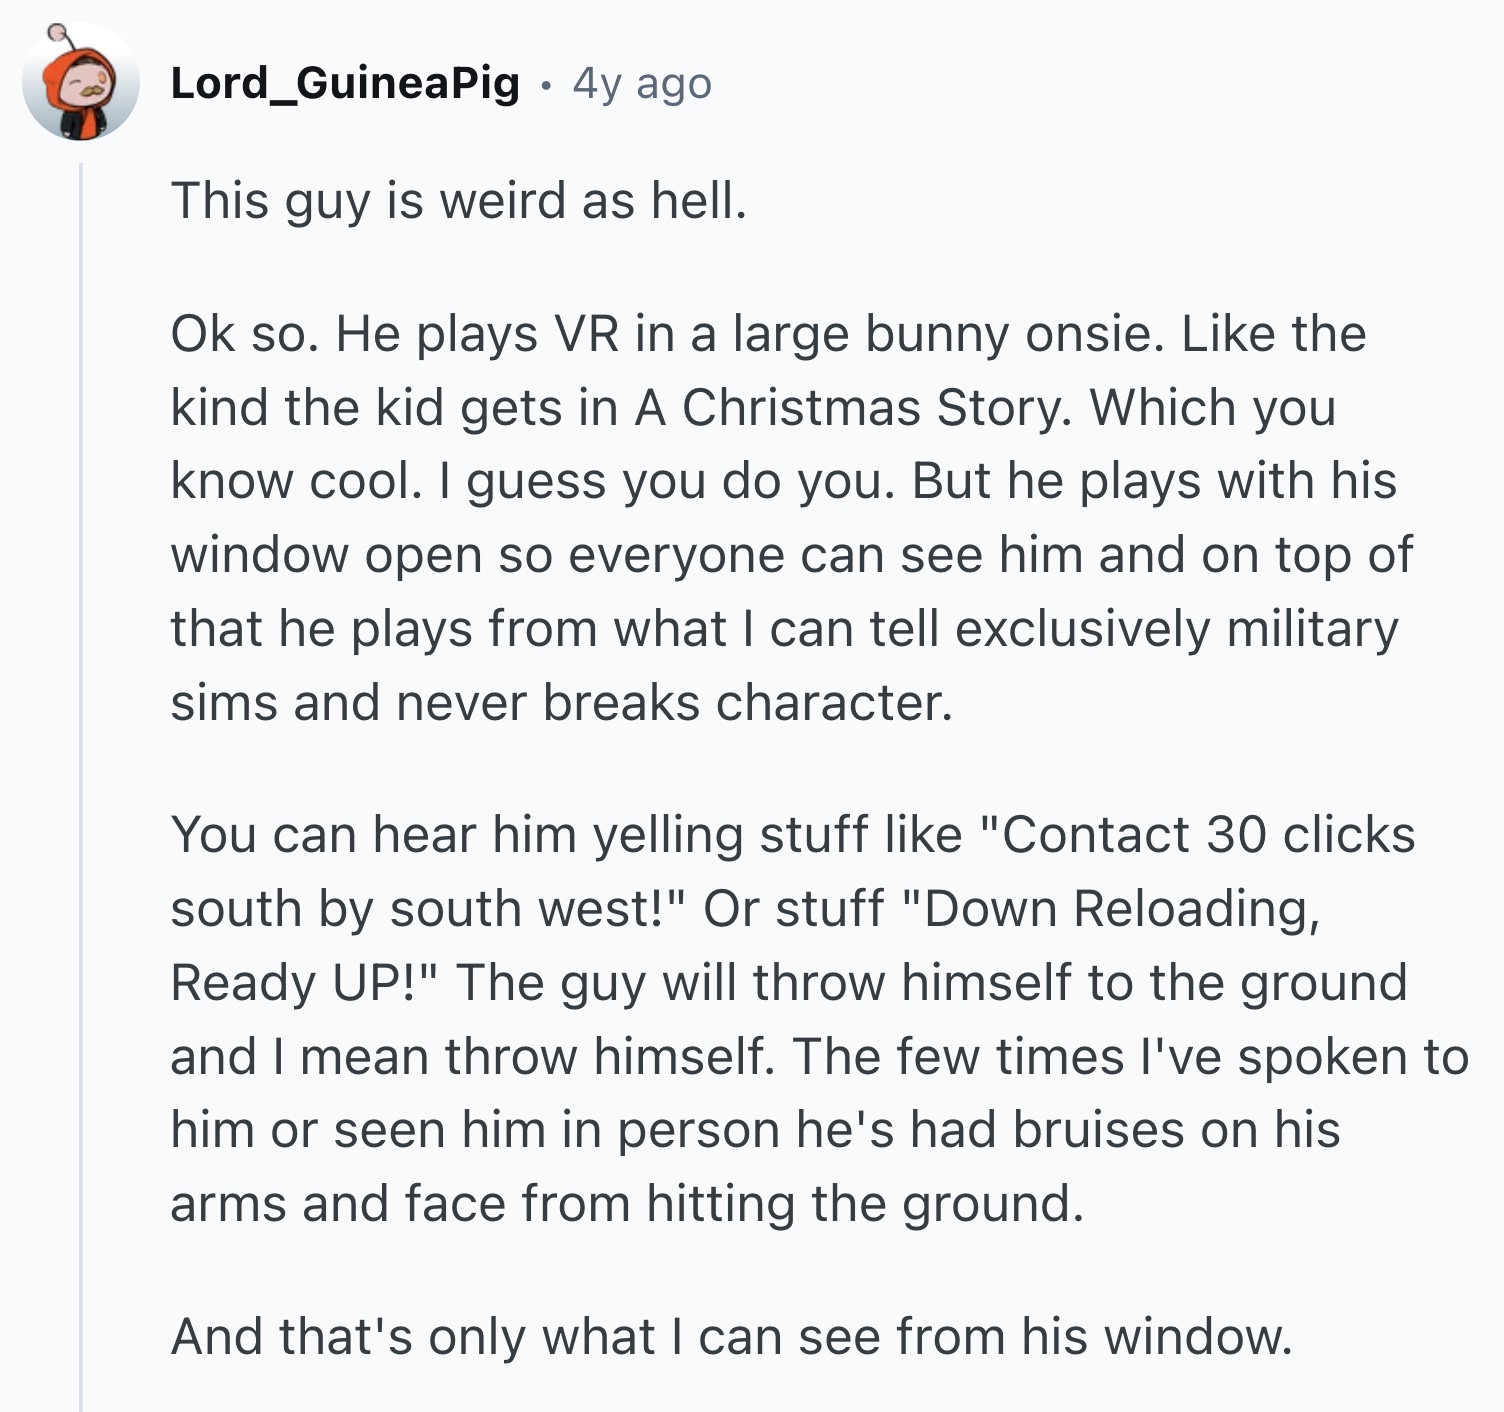Click the text "south by south west!"

[428, 909]
